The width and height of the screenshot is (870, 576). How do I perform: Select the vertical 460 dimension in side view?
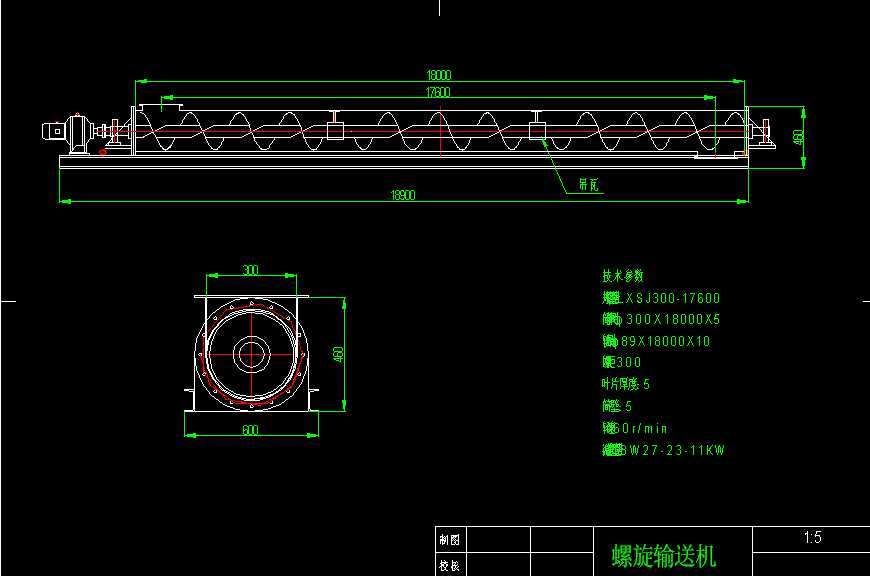[x=797, y=136]
